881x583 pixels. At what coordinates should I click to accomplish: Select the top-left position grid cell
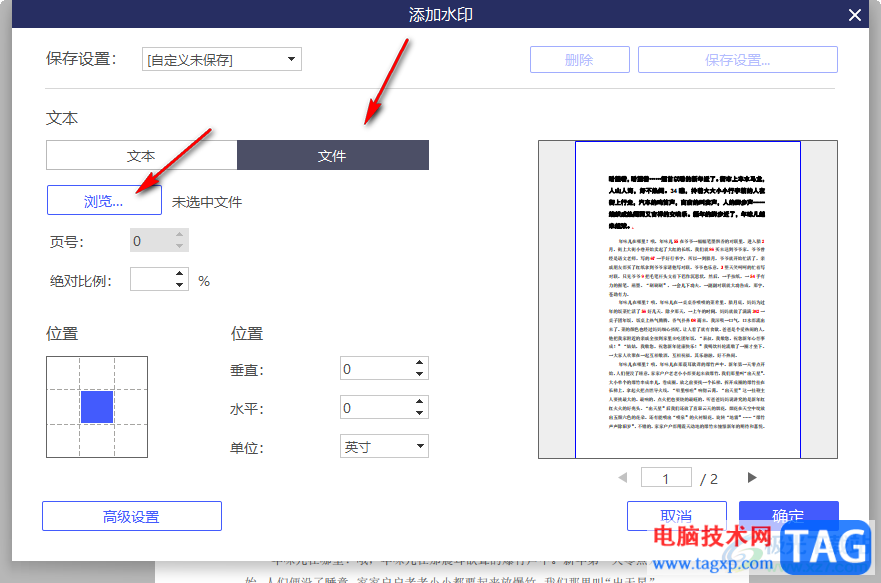click(63, 373)
